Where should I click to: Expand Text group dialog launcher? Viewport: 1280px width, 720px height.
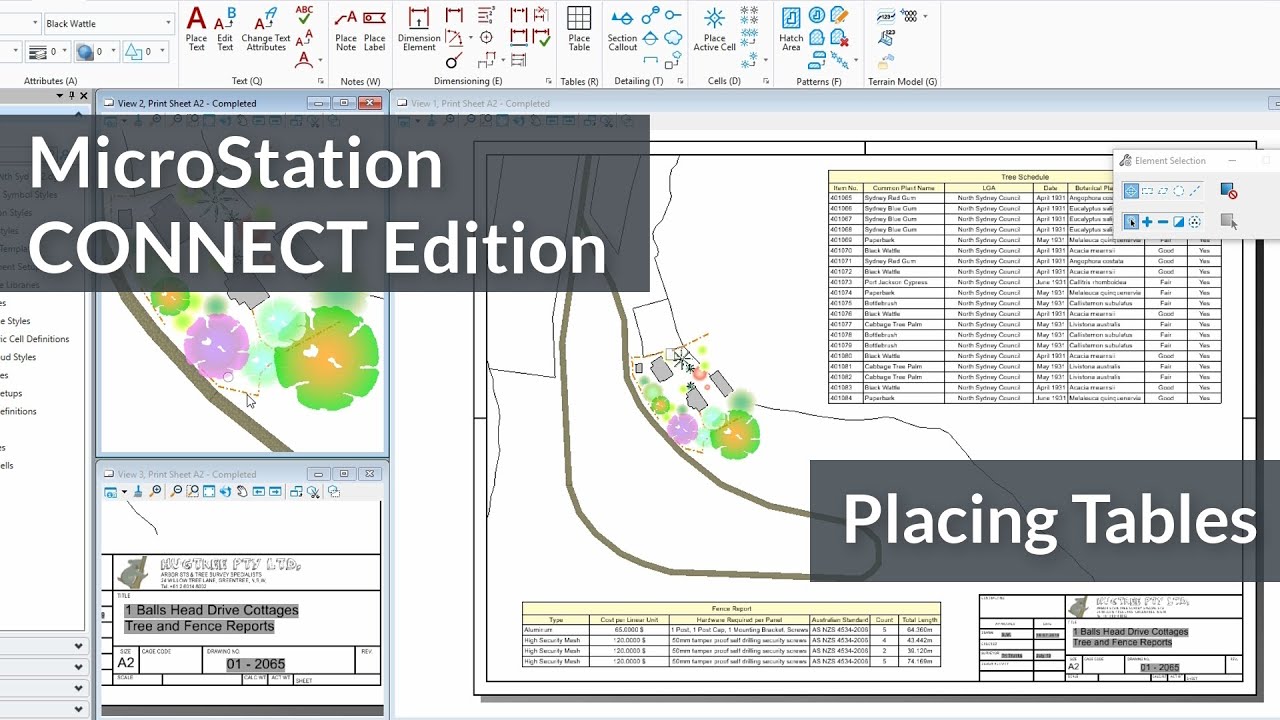coord(321,81)
